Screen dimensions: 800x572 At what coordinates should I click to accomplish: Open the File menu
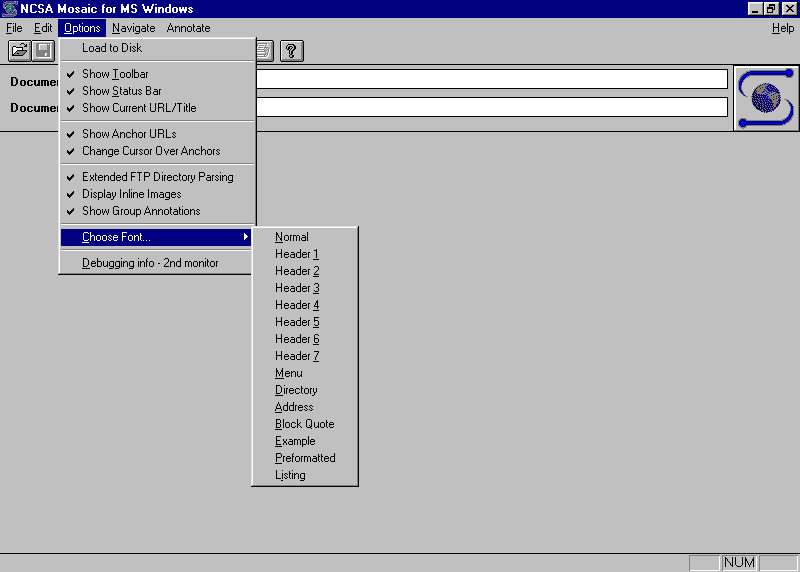(x=14, y=28)
